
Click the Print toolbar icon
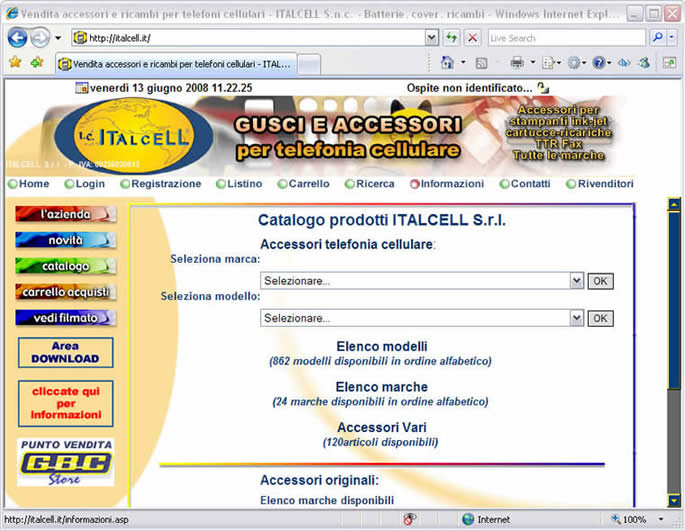(517, 62)
